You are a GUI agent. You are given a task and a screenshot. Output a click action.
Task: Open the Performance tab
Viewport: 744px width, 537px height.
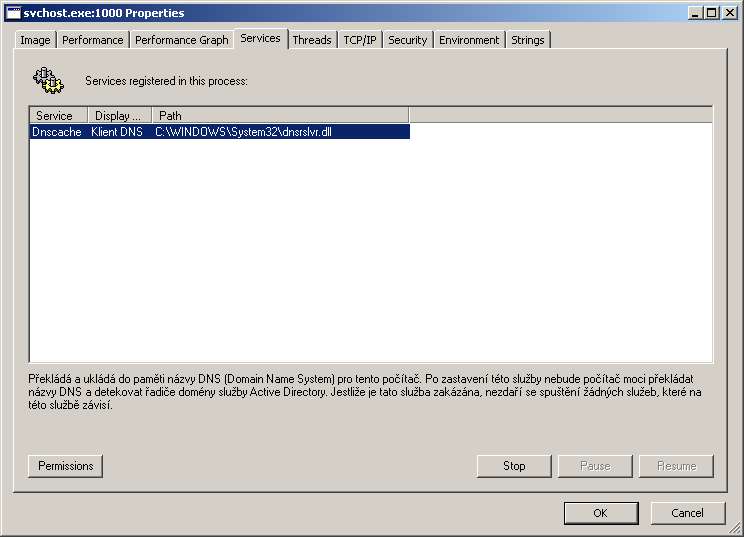point(93,40)
